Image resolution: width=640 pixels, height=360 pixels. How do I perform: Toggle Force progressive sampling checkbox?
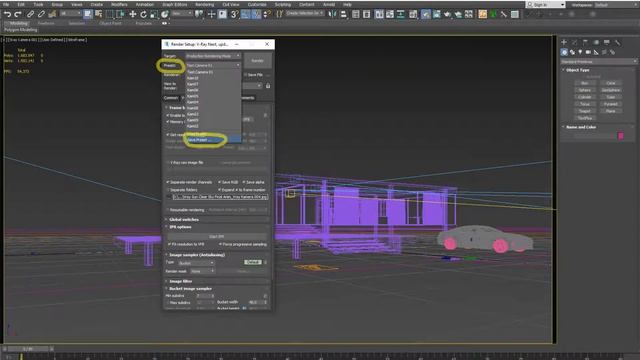point(220,244)
